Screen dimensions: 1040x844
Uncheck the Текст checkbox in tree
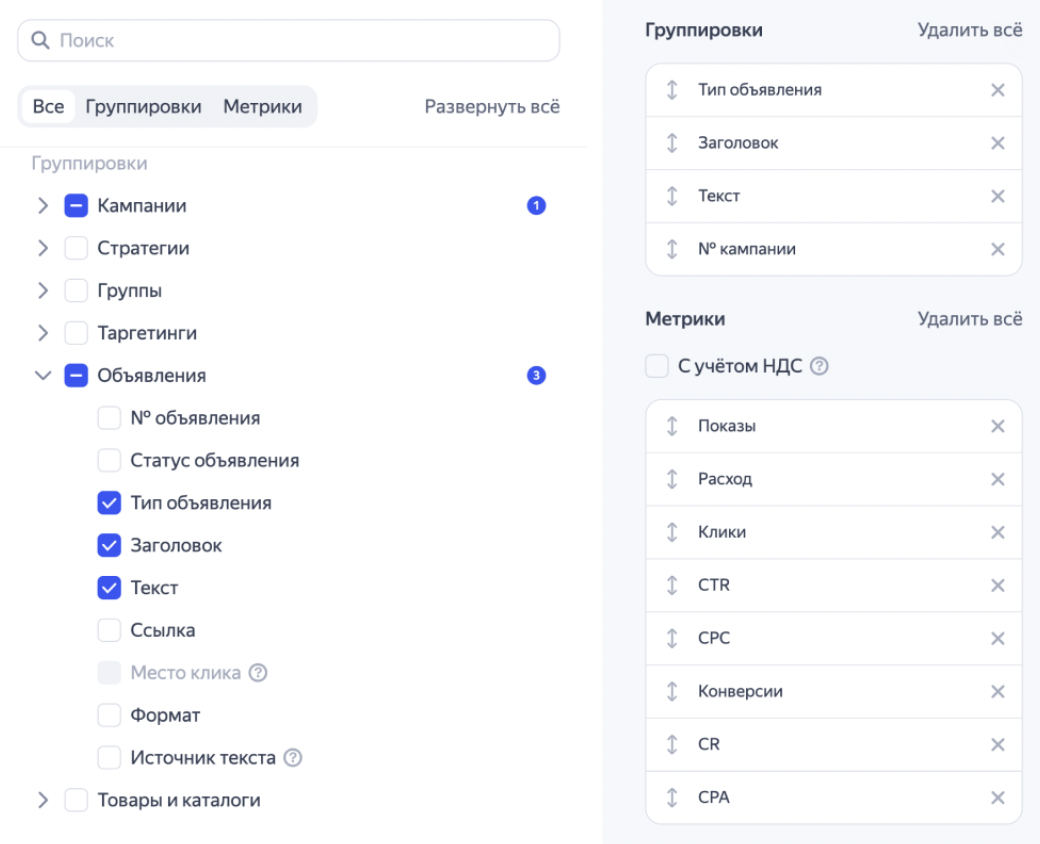coord(109,588)
